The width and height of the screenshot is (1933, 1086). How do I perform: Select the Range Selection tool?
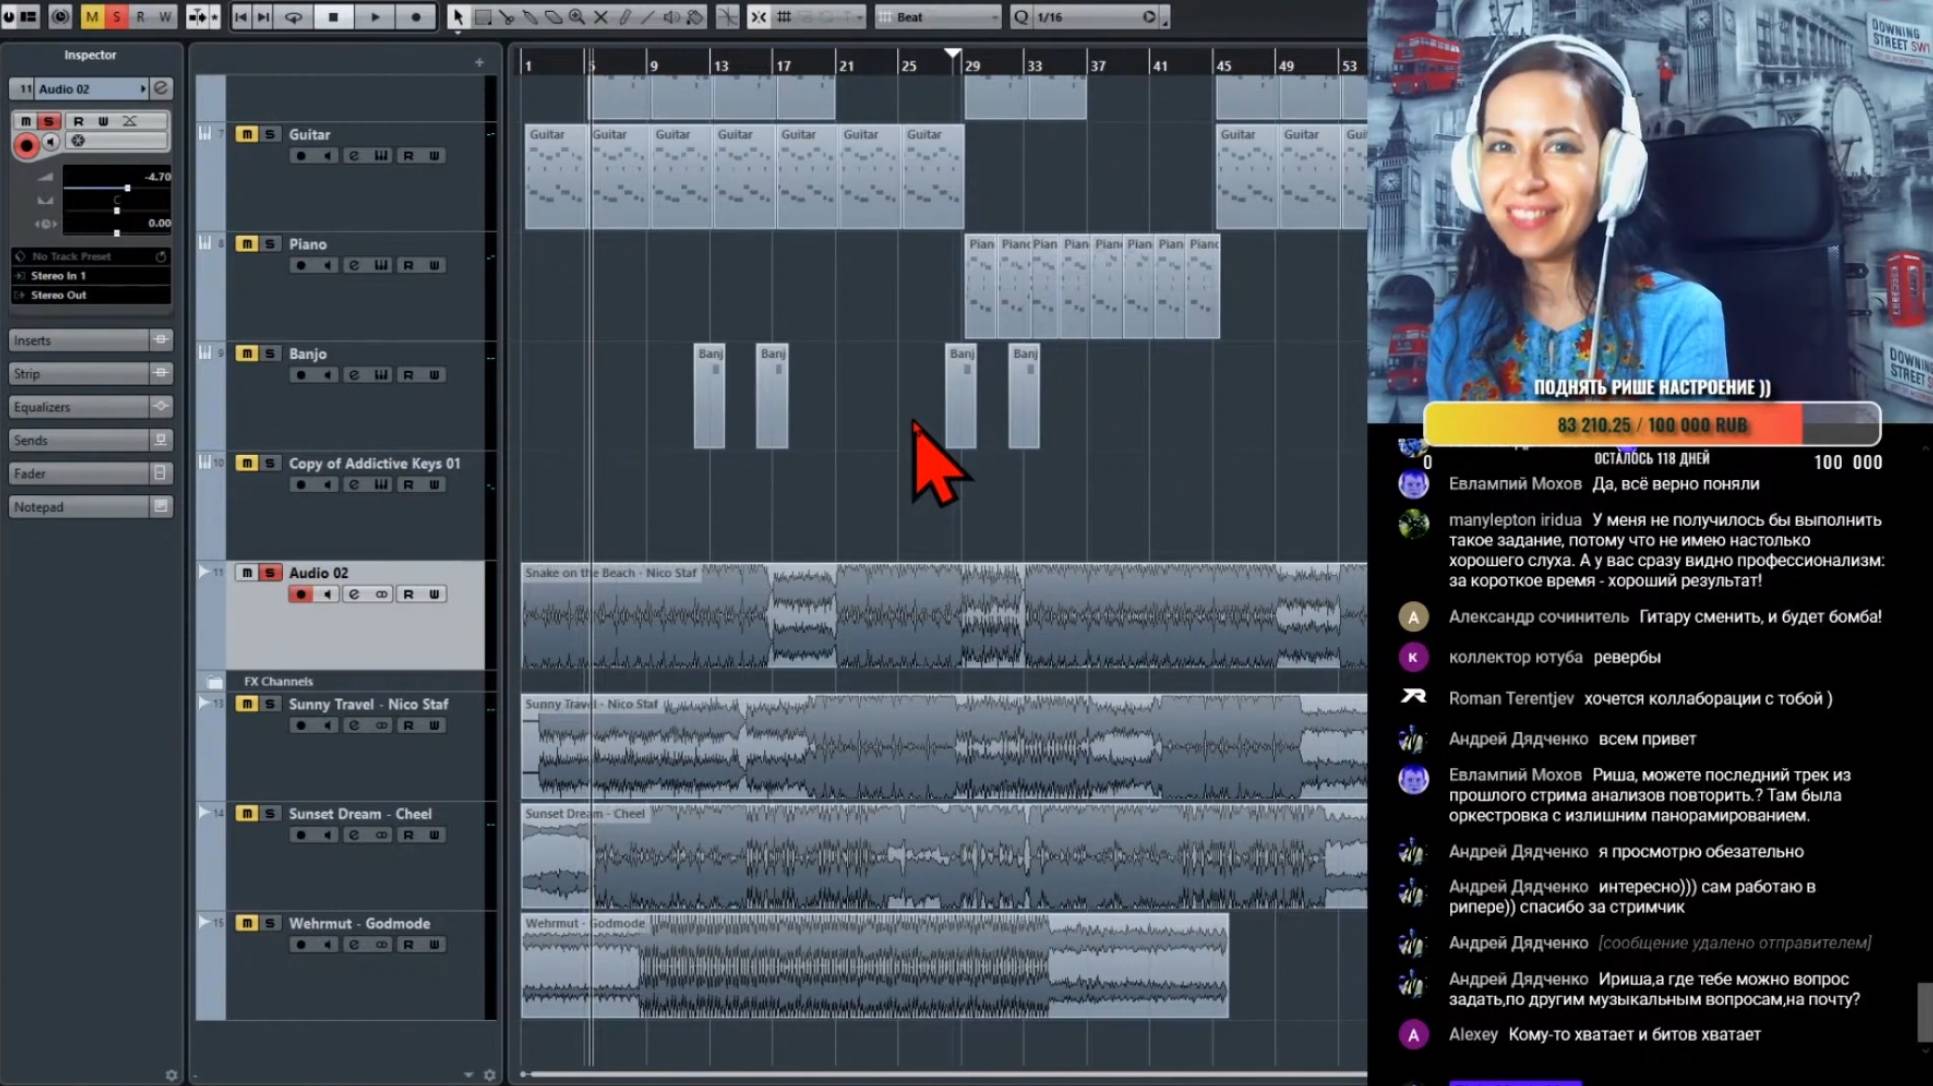(483, 17)
